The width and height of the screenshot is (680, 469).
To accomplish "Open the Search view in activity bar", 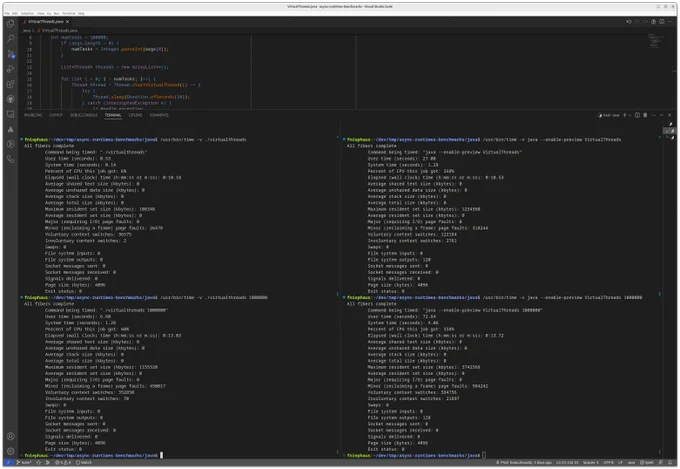I will coord(11,38).
